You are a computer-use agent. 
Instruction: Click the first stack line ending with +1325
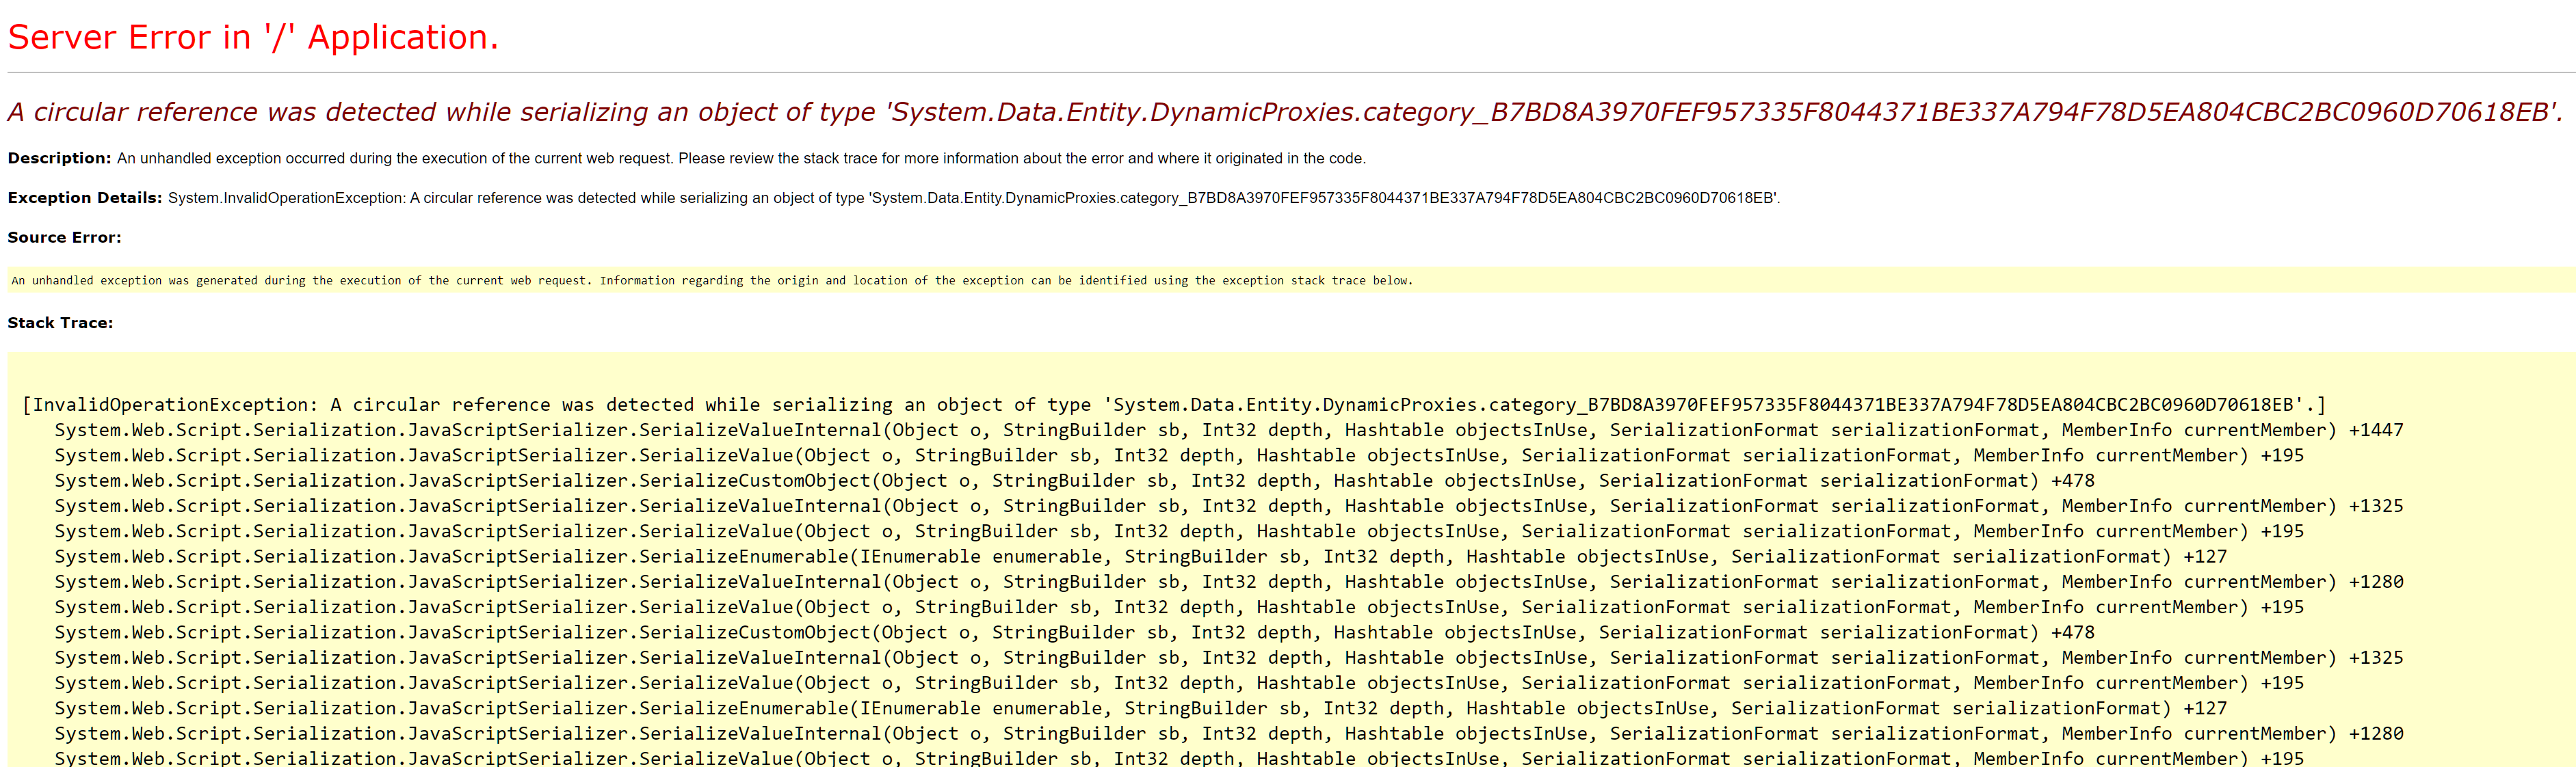[1228, 506]
